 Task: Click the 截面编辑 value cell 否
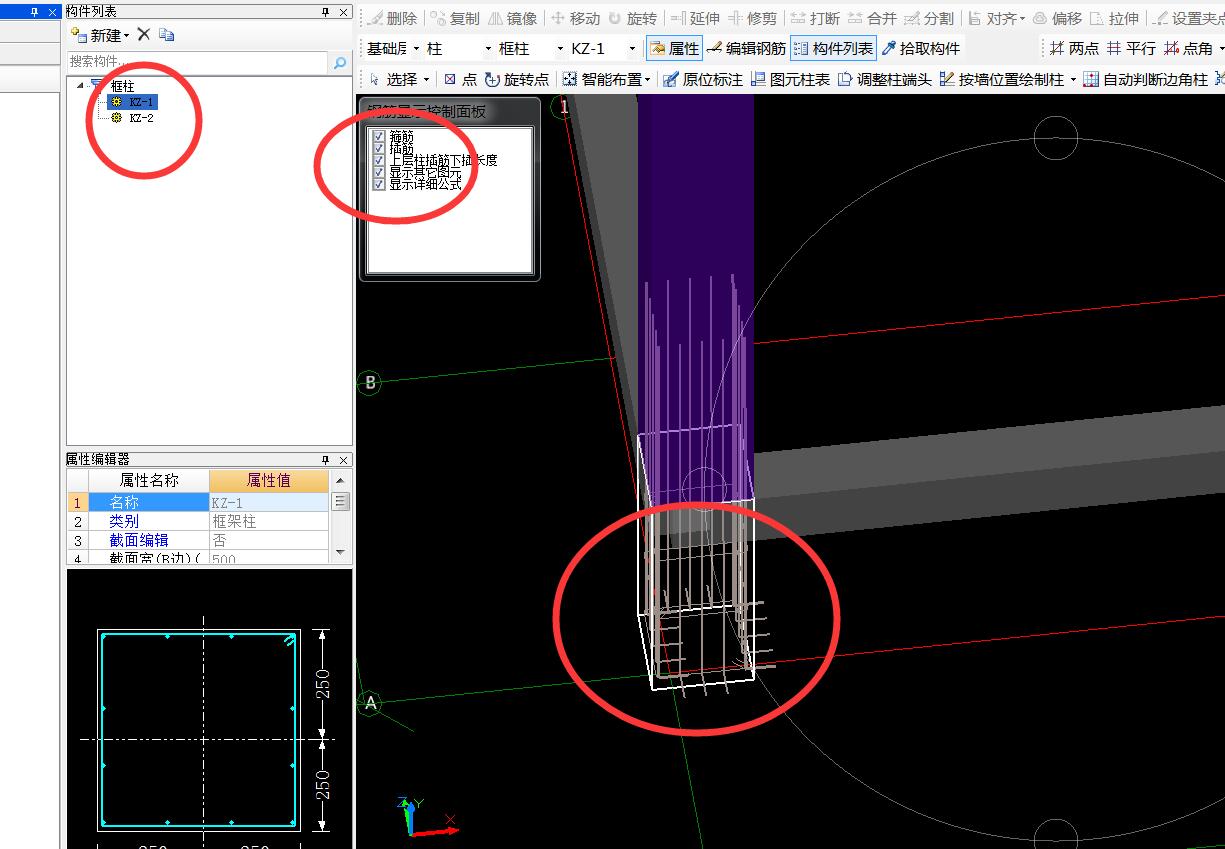[269, 540]
